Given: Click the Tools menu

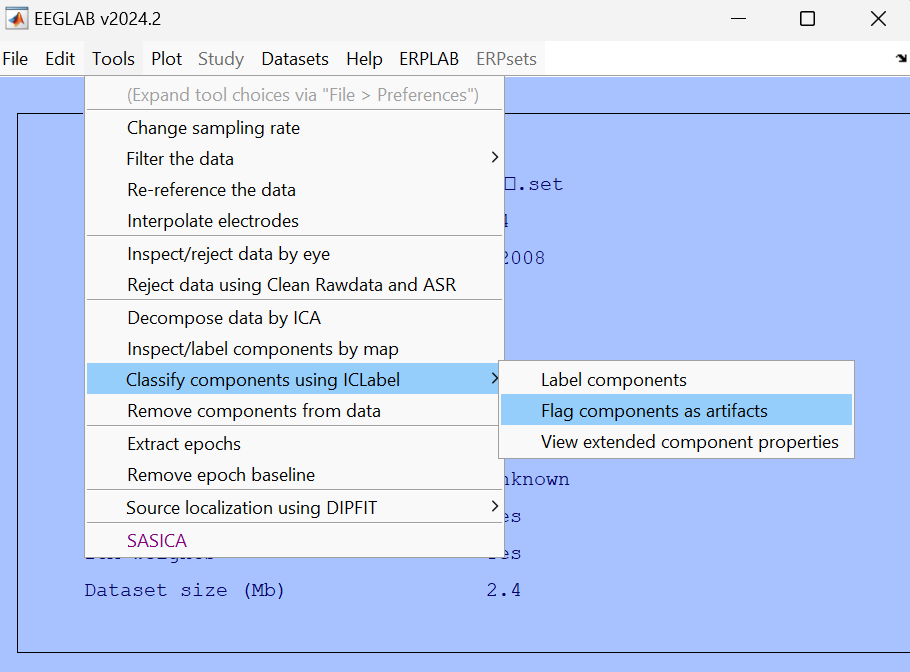Looking at the screenshot, I should tap(113, 59).
